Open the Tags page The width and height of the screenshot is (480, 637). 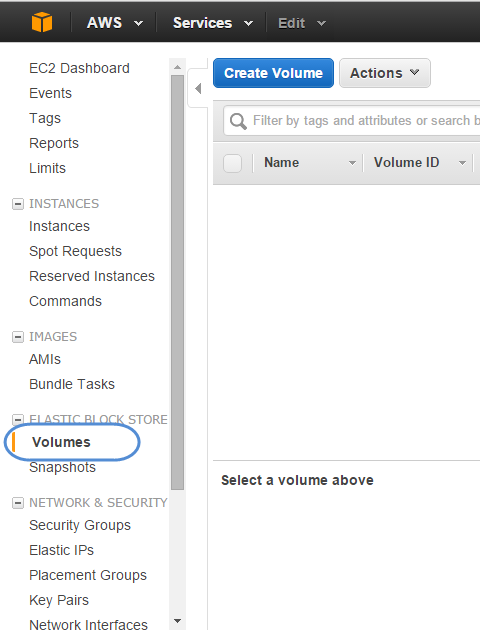pos(45,118)
